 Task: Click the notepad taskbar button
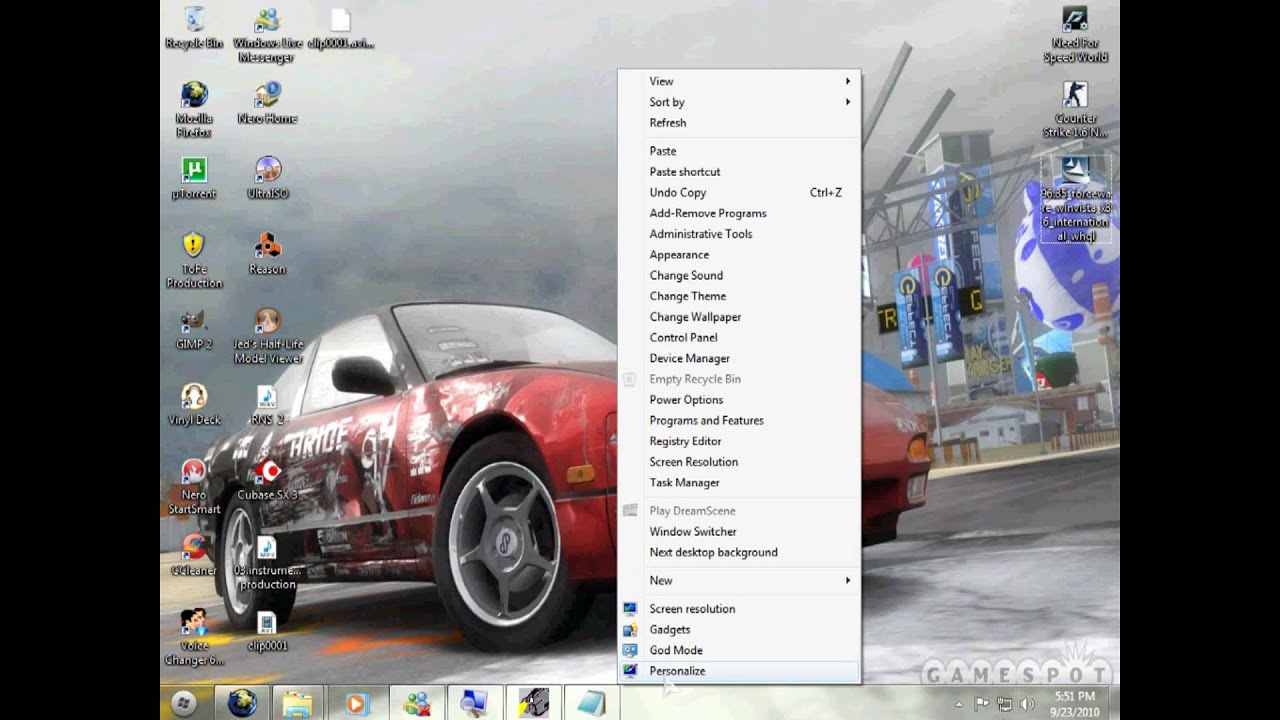(x=591, y=703)
